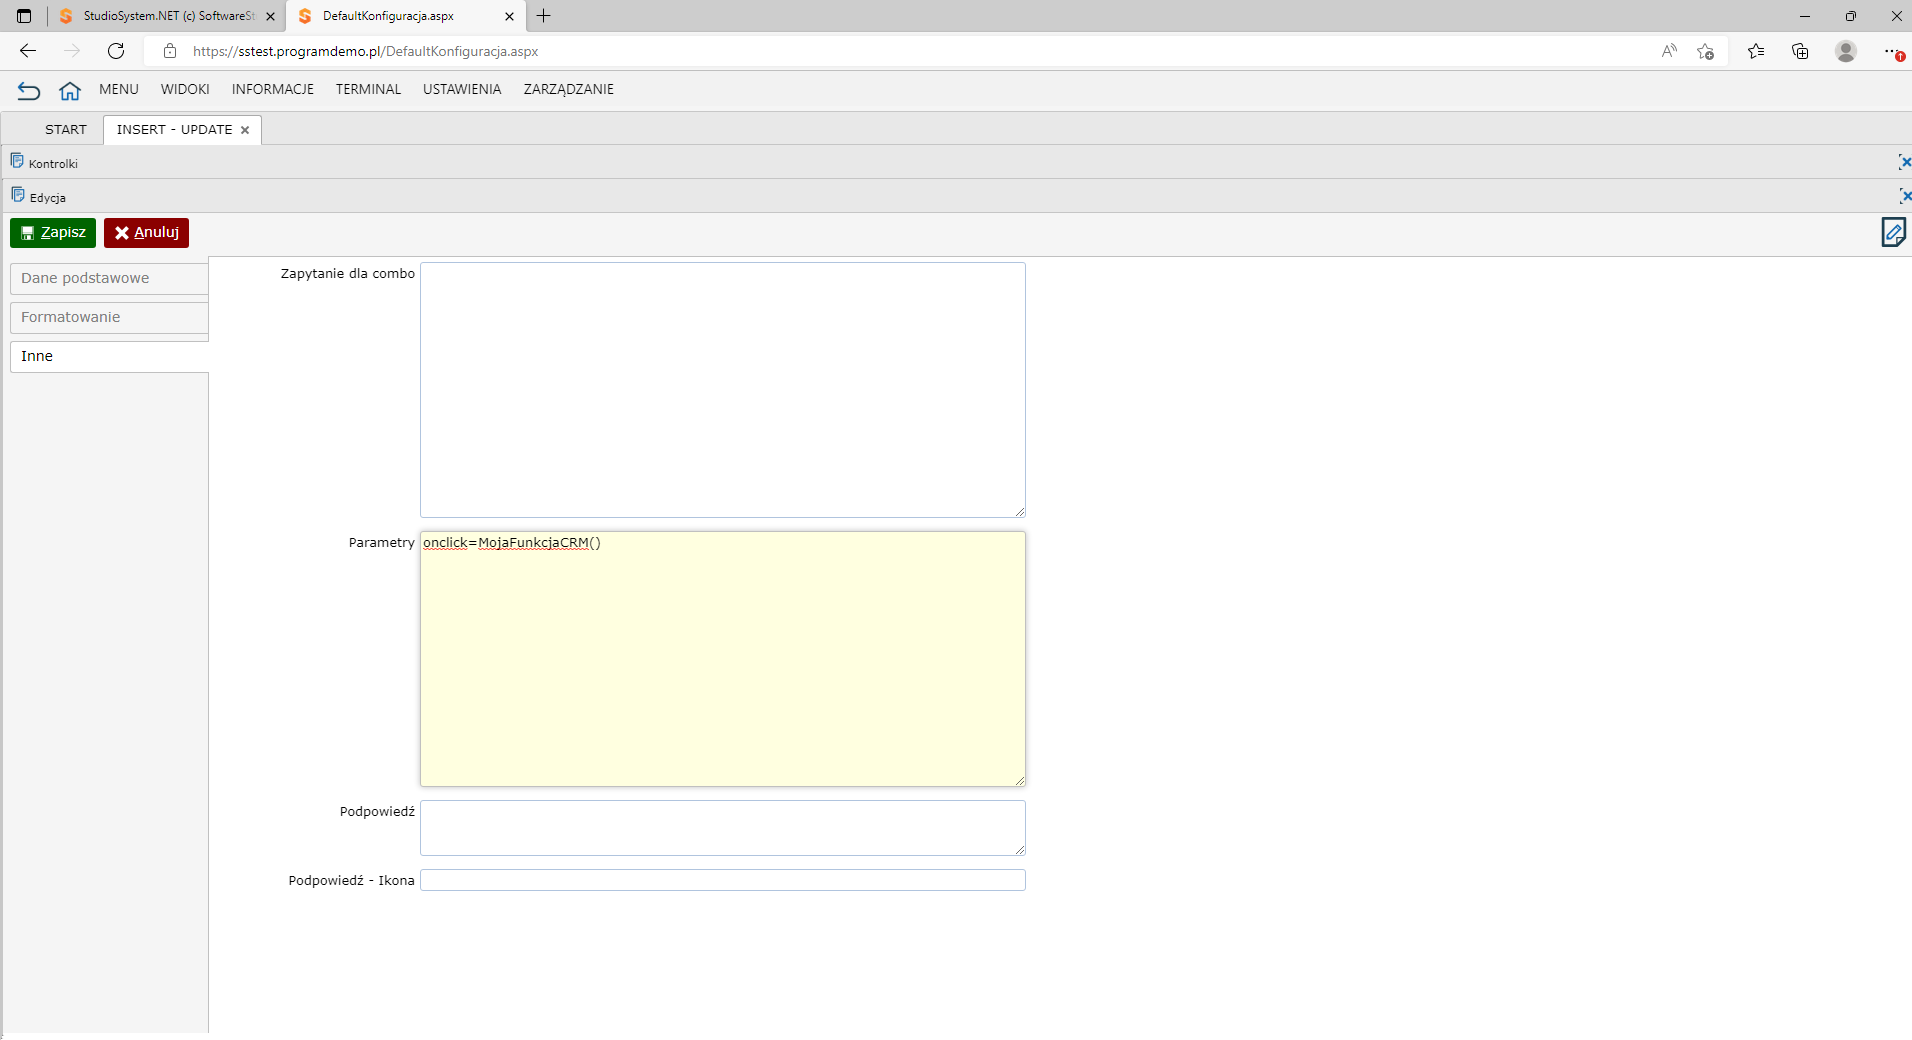Open the USTAWIENIA menu
This screenshot has width=1912, height=1040.
pos(462,89)
